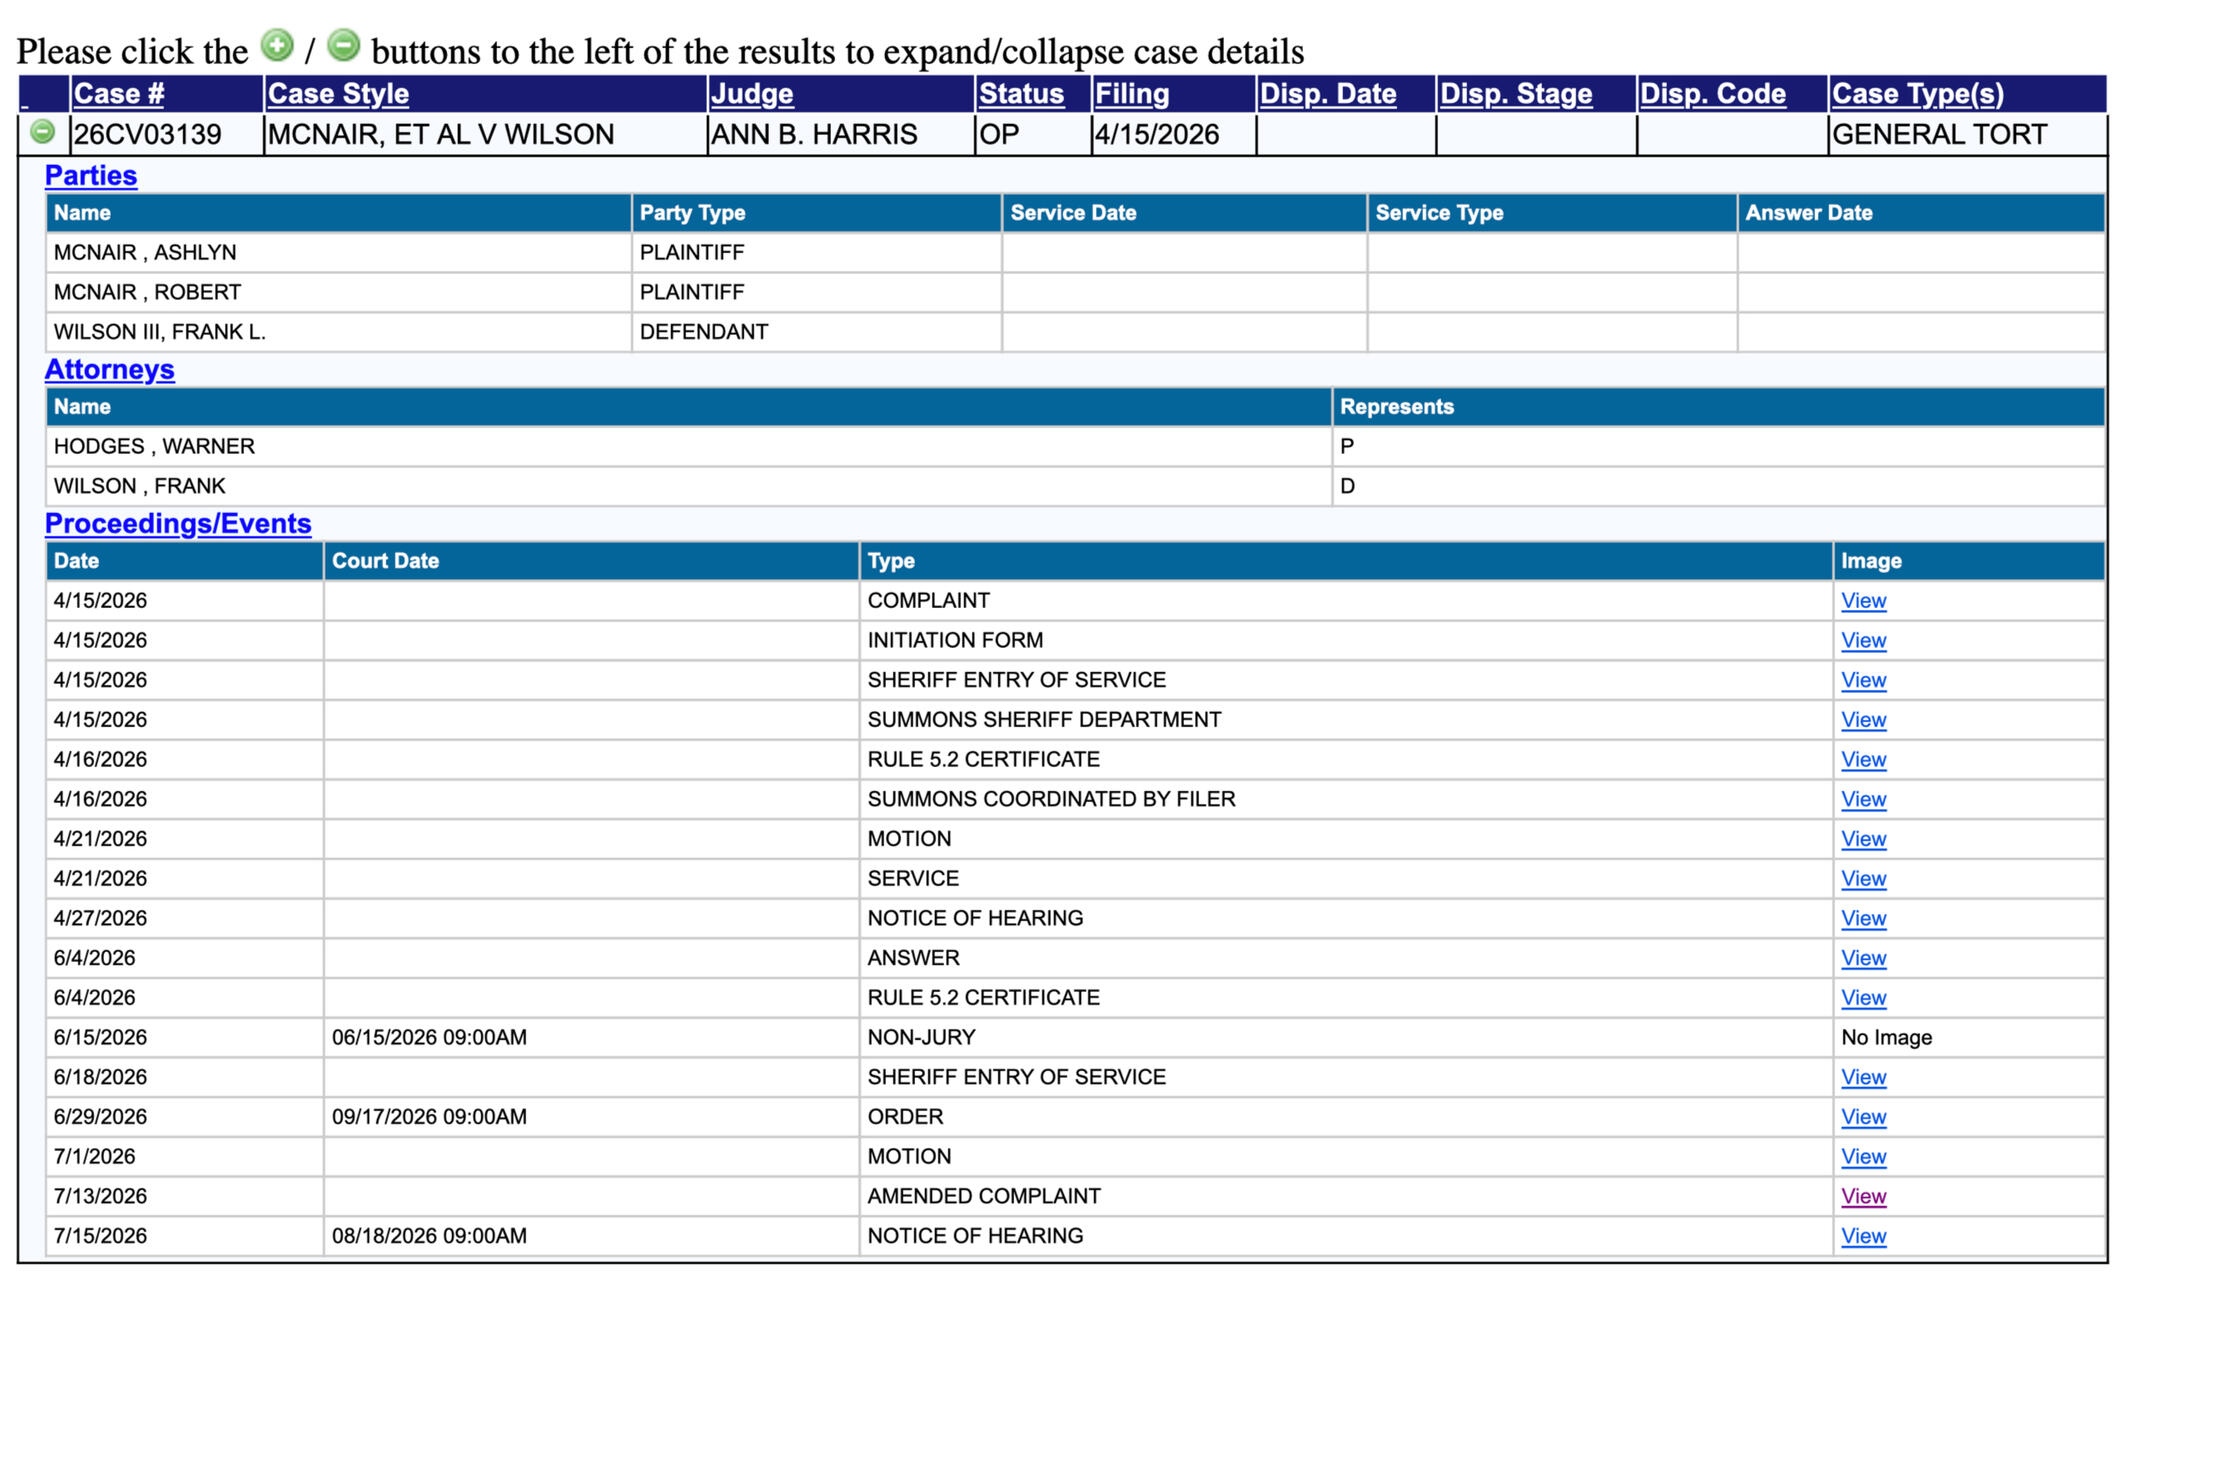This screenshot has height=1476, width=2219.
Task: Sort by the Disp. Code header
Action: point(1713,94)
